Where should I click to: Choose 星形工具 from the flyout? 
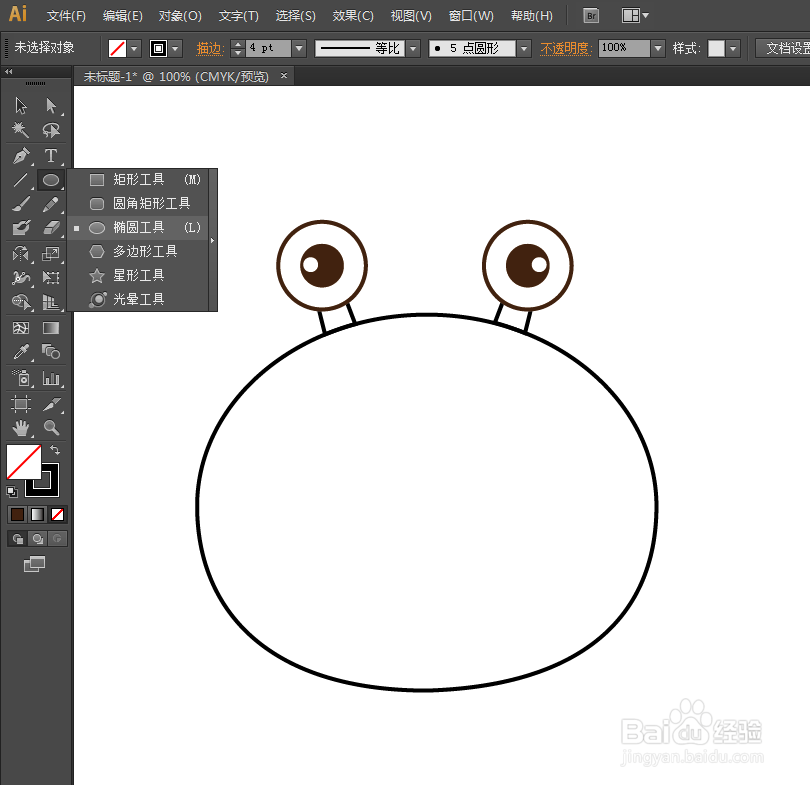(138, 275)
